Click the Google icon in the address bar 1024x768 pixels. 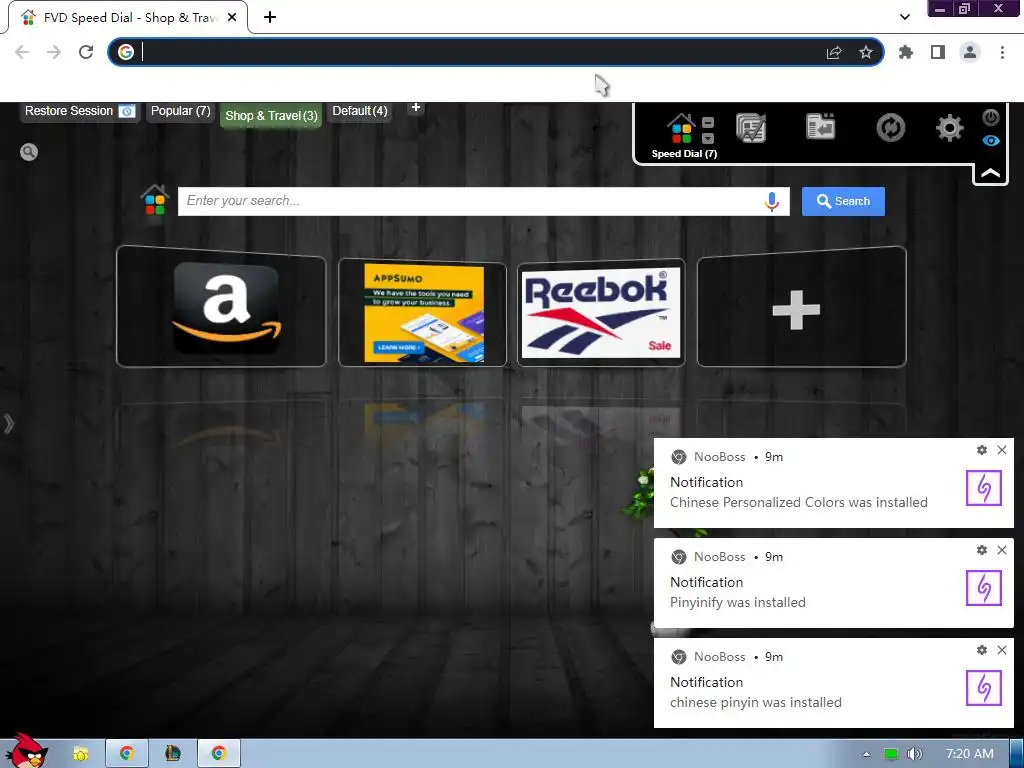pyautogui.click(x=126, y=52)
